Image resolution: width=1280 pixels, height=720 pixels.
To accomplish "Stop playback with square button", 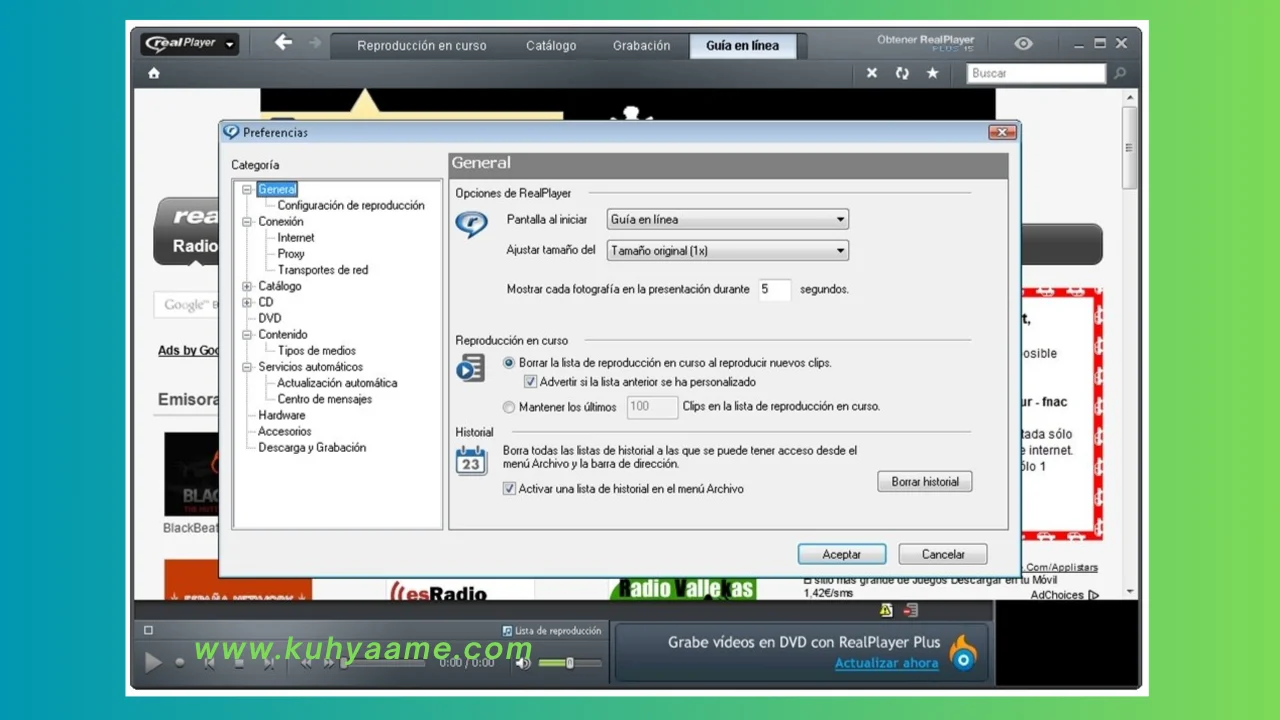I will pos(239,662).
